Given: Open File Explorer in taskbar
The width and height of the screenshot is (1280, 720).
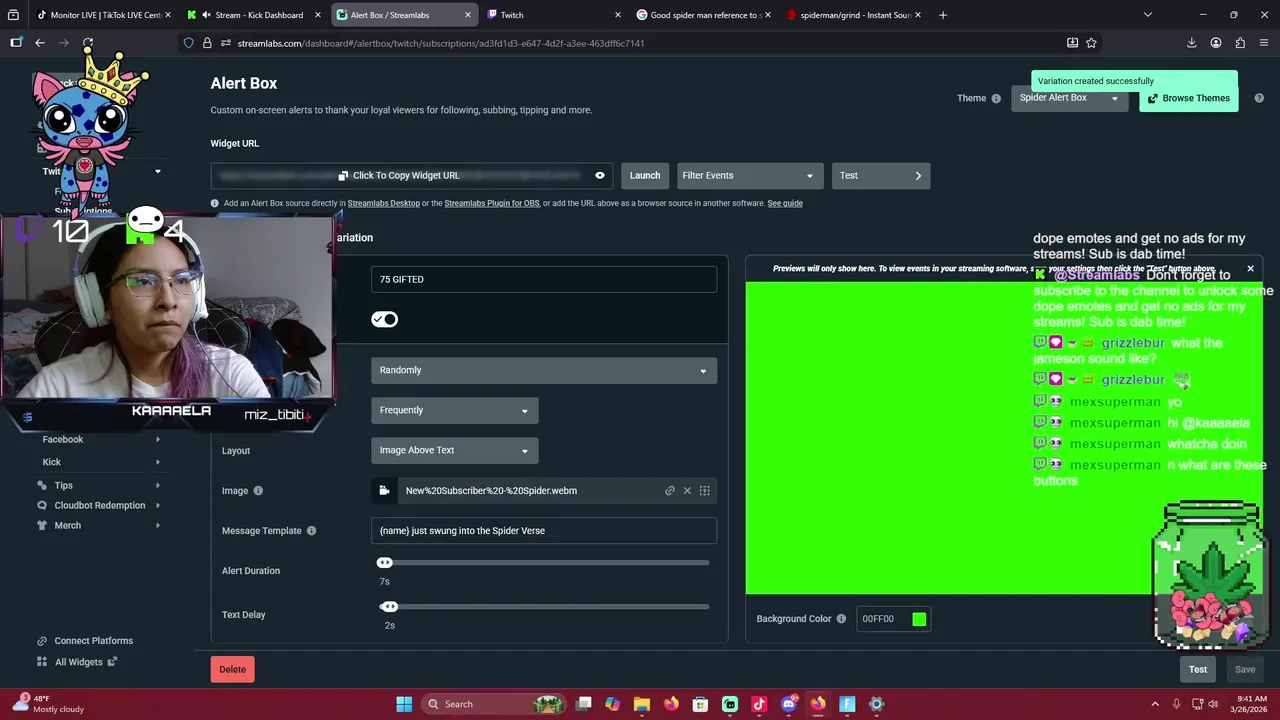Looking at the screenshot, I should pos(642,704).
